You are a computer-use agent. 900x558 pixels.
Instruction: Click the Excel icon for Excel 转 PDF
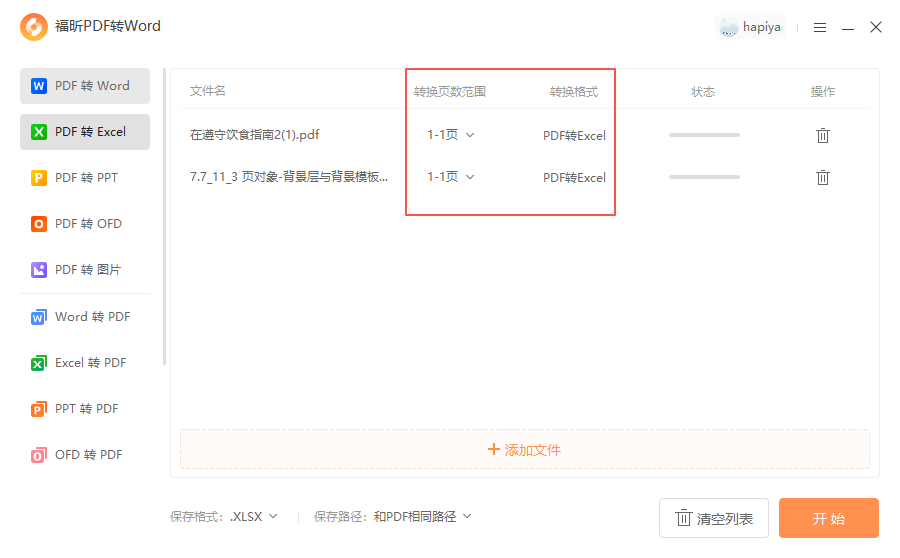click(x=38, y=363)
